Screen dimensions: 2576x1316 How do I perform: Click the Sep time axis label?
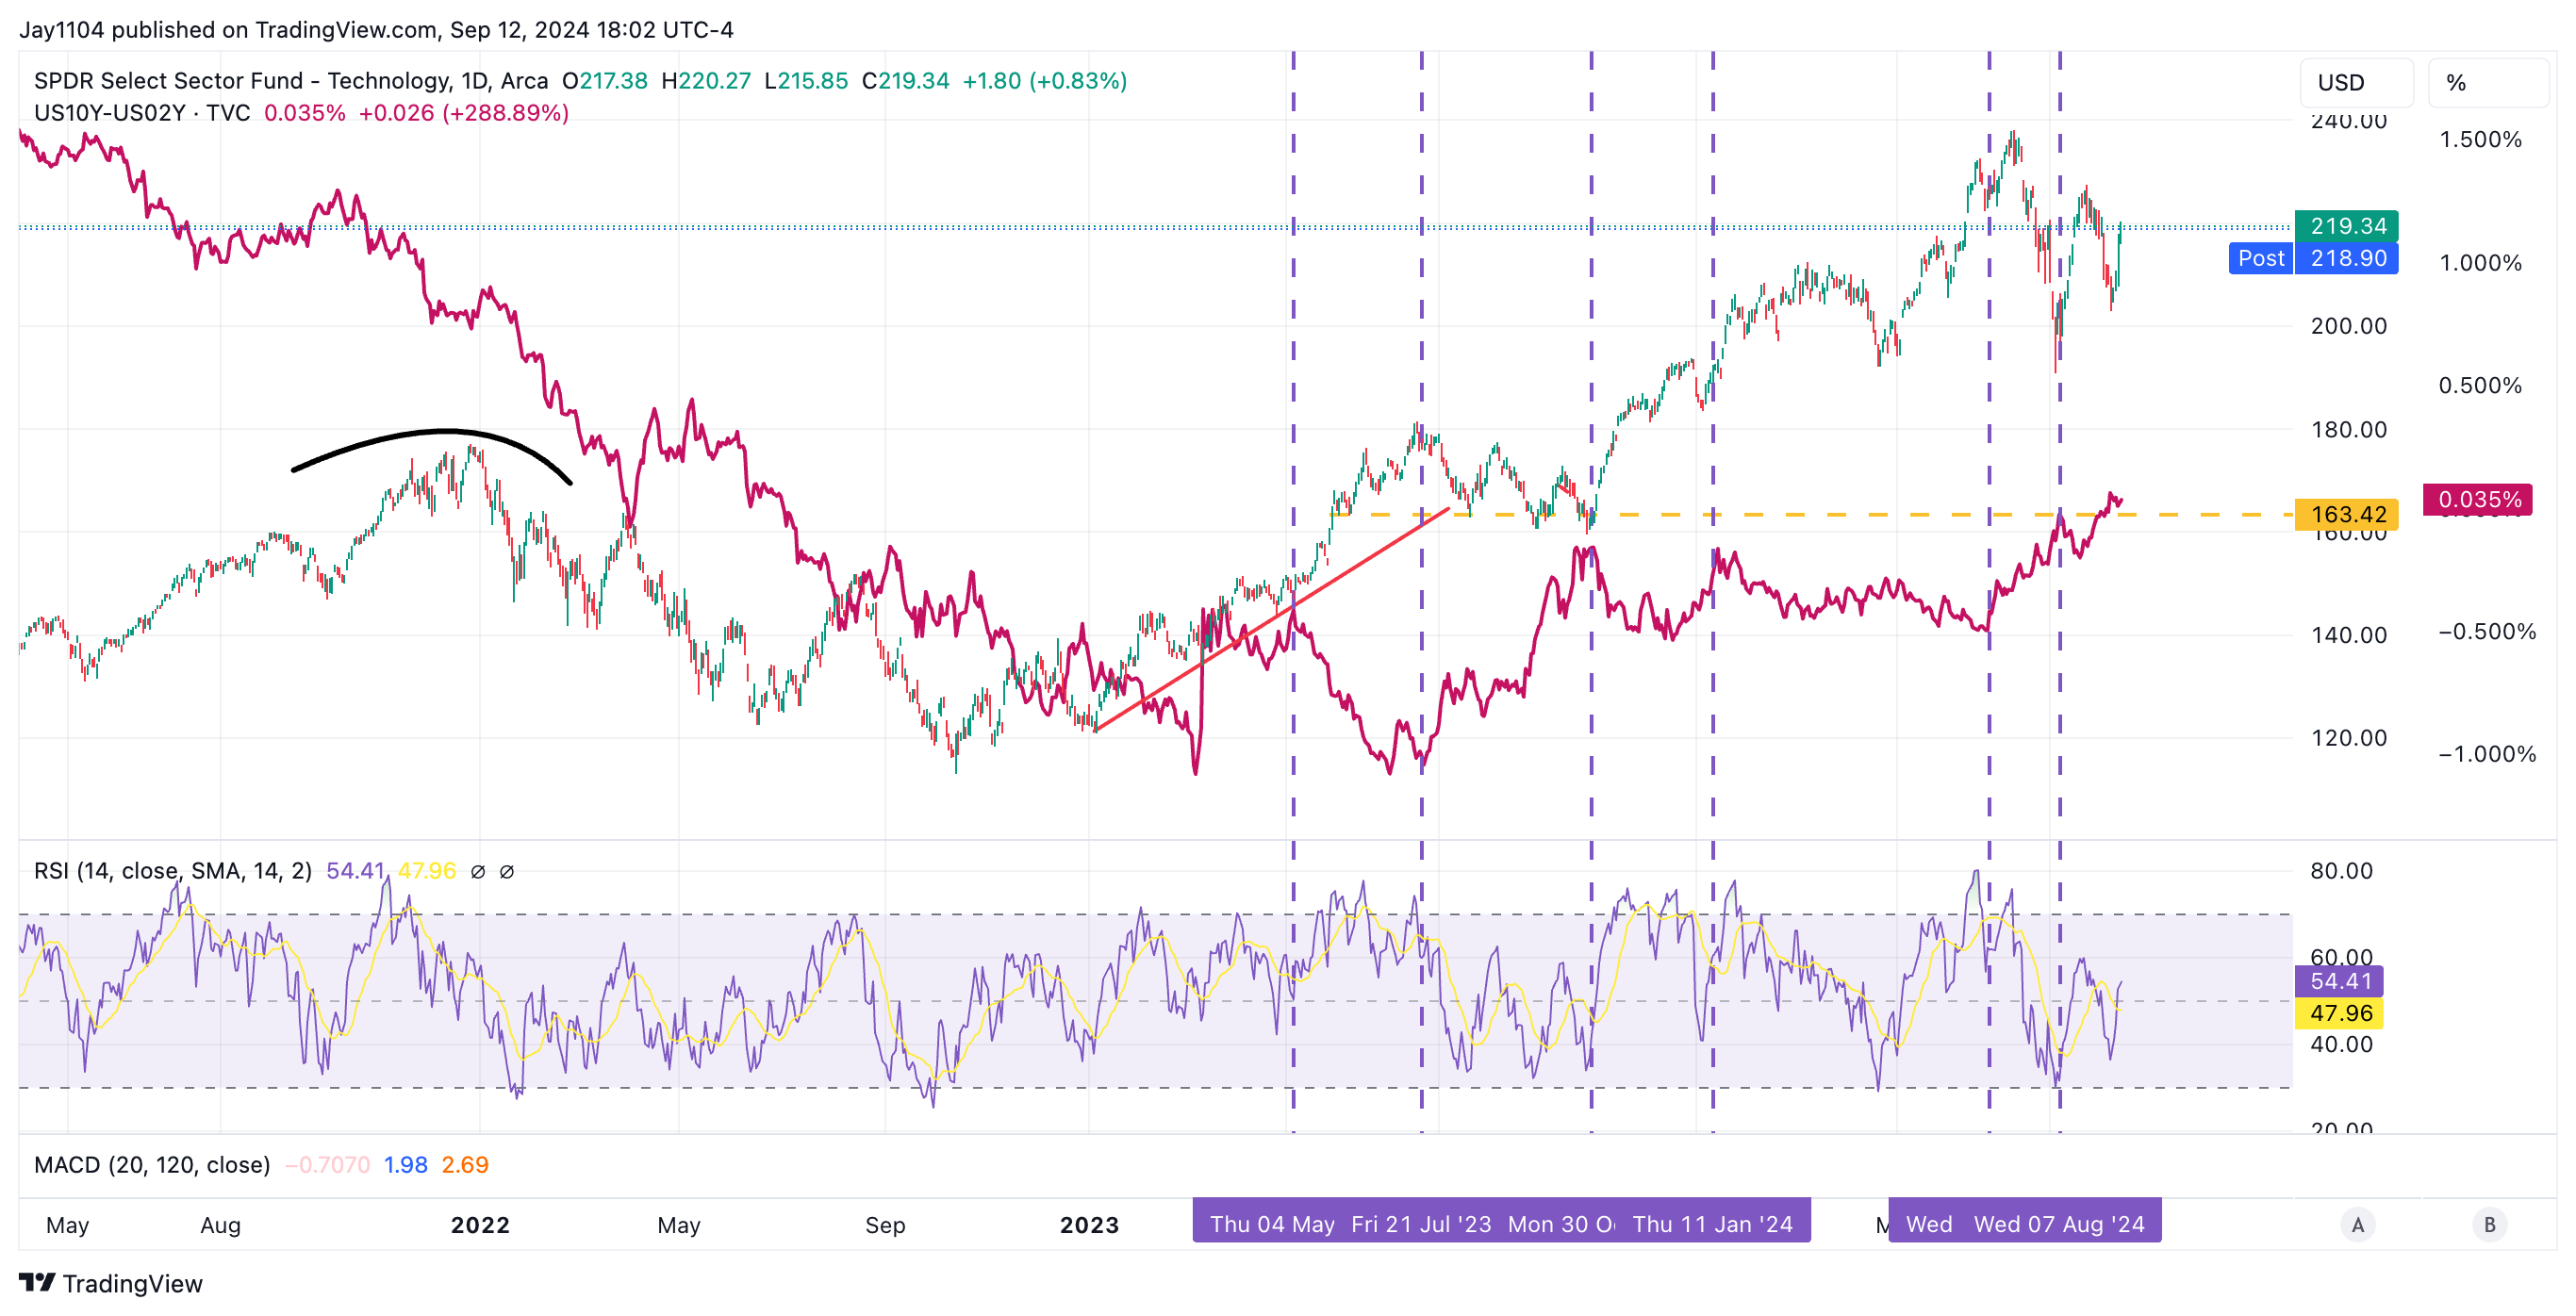pos(885,1225)
